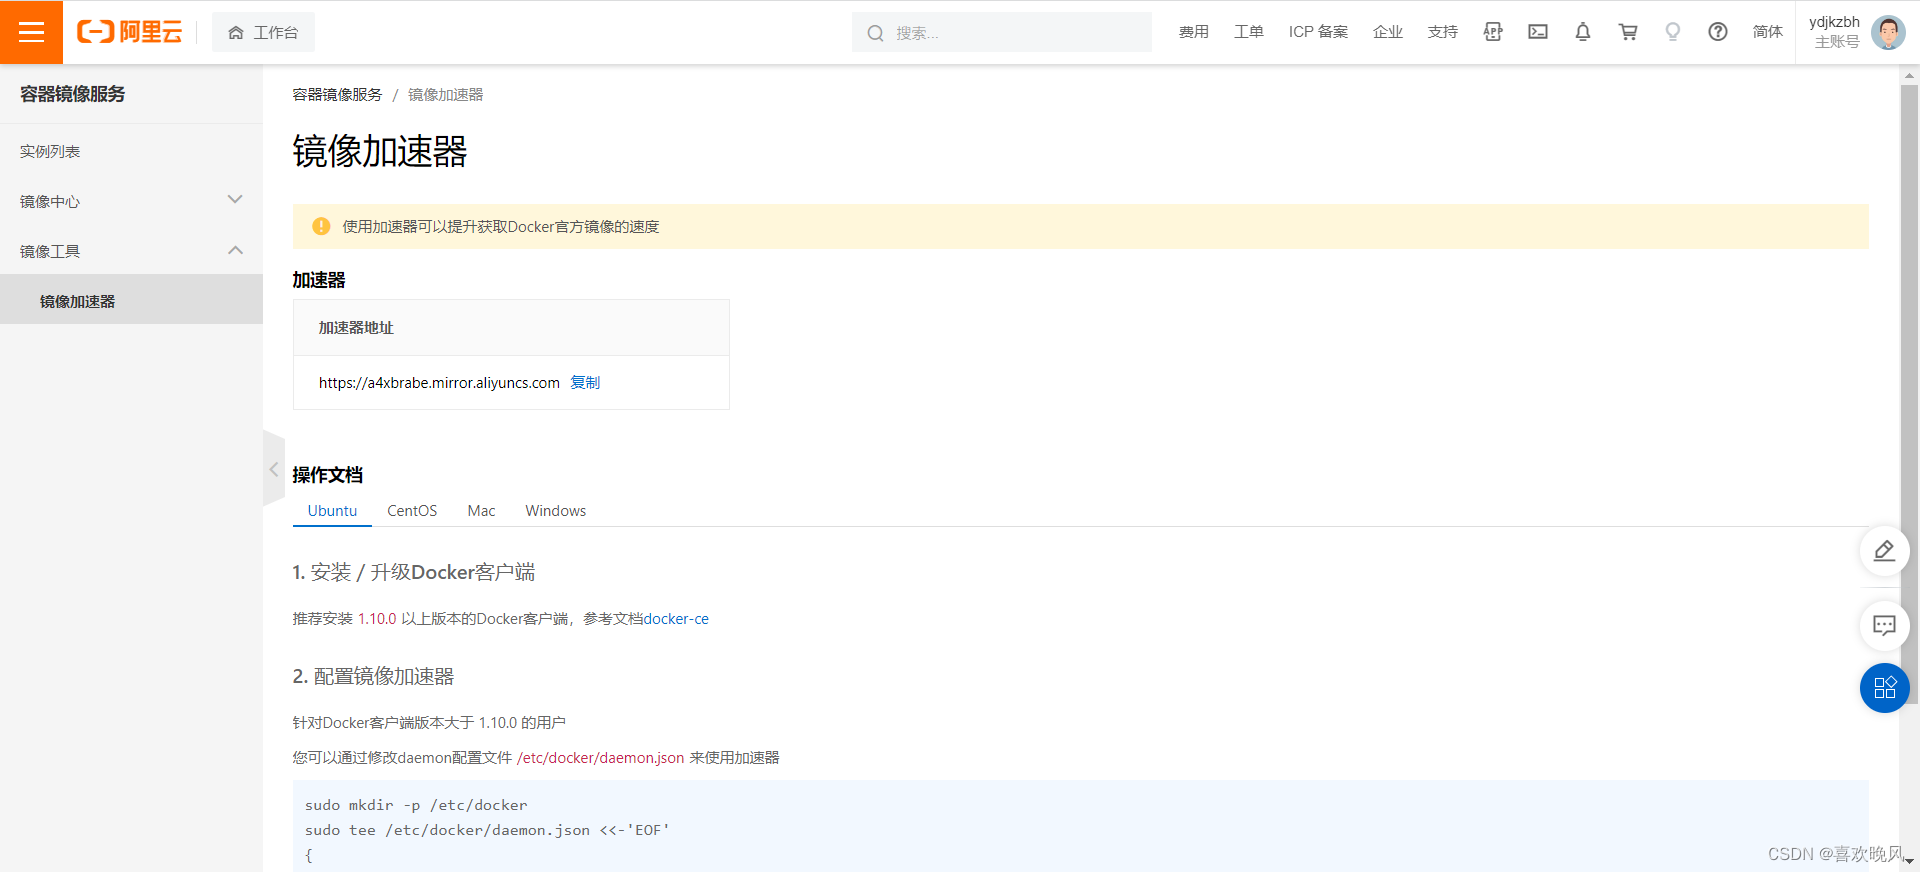Open the 费用 menu
The width and height of the screenshot is (1920, 872).
click(x=1193, y=32)
